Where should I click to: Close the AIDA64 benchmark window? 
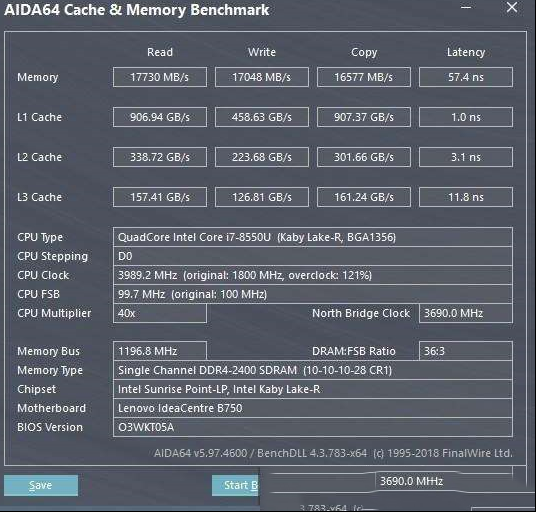point(512,7)
